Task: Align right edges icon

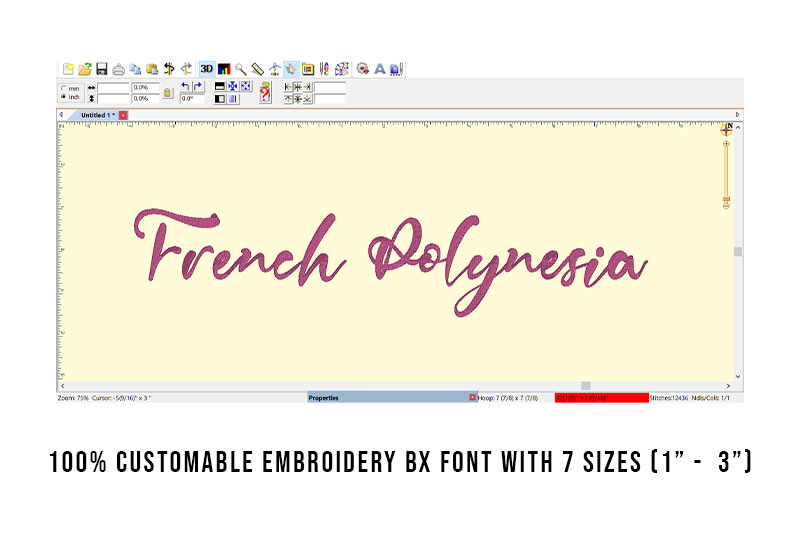Action: pos(307,87)
